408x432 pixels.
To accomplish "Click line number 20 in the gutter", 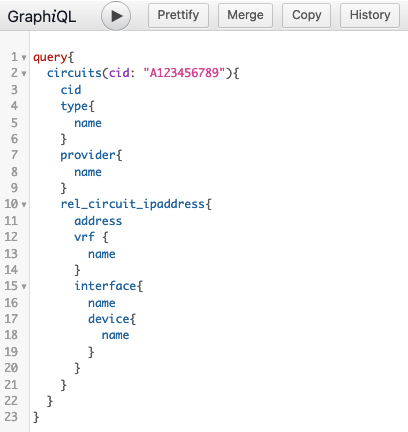I will pyautogui.click(x=11, y=368).
